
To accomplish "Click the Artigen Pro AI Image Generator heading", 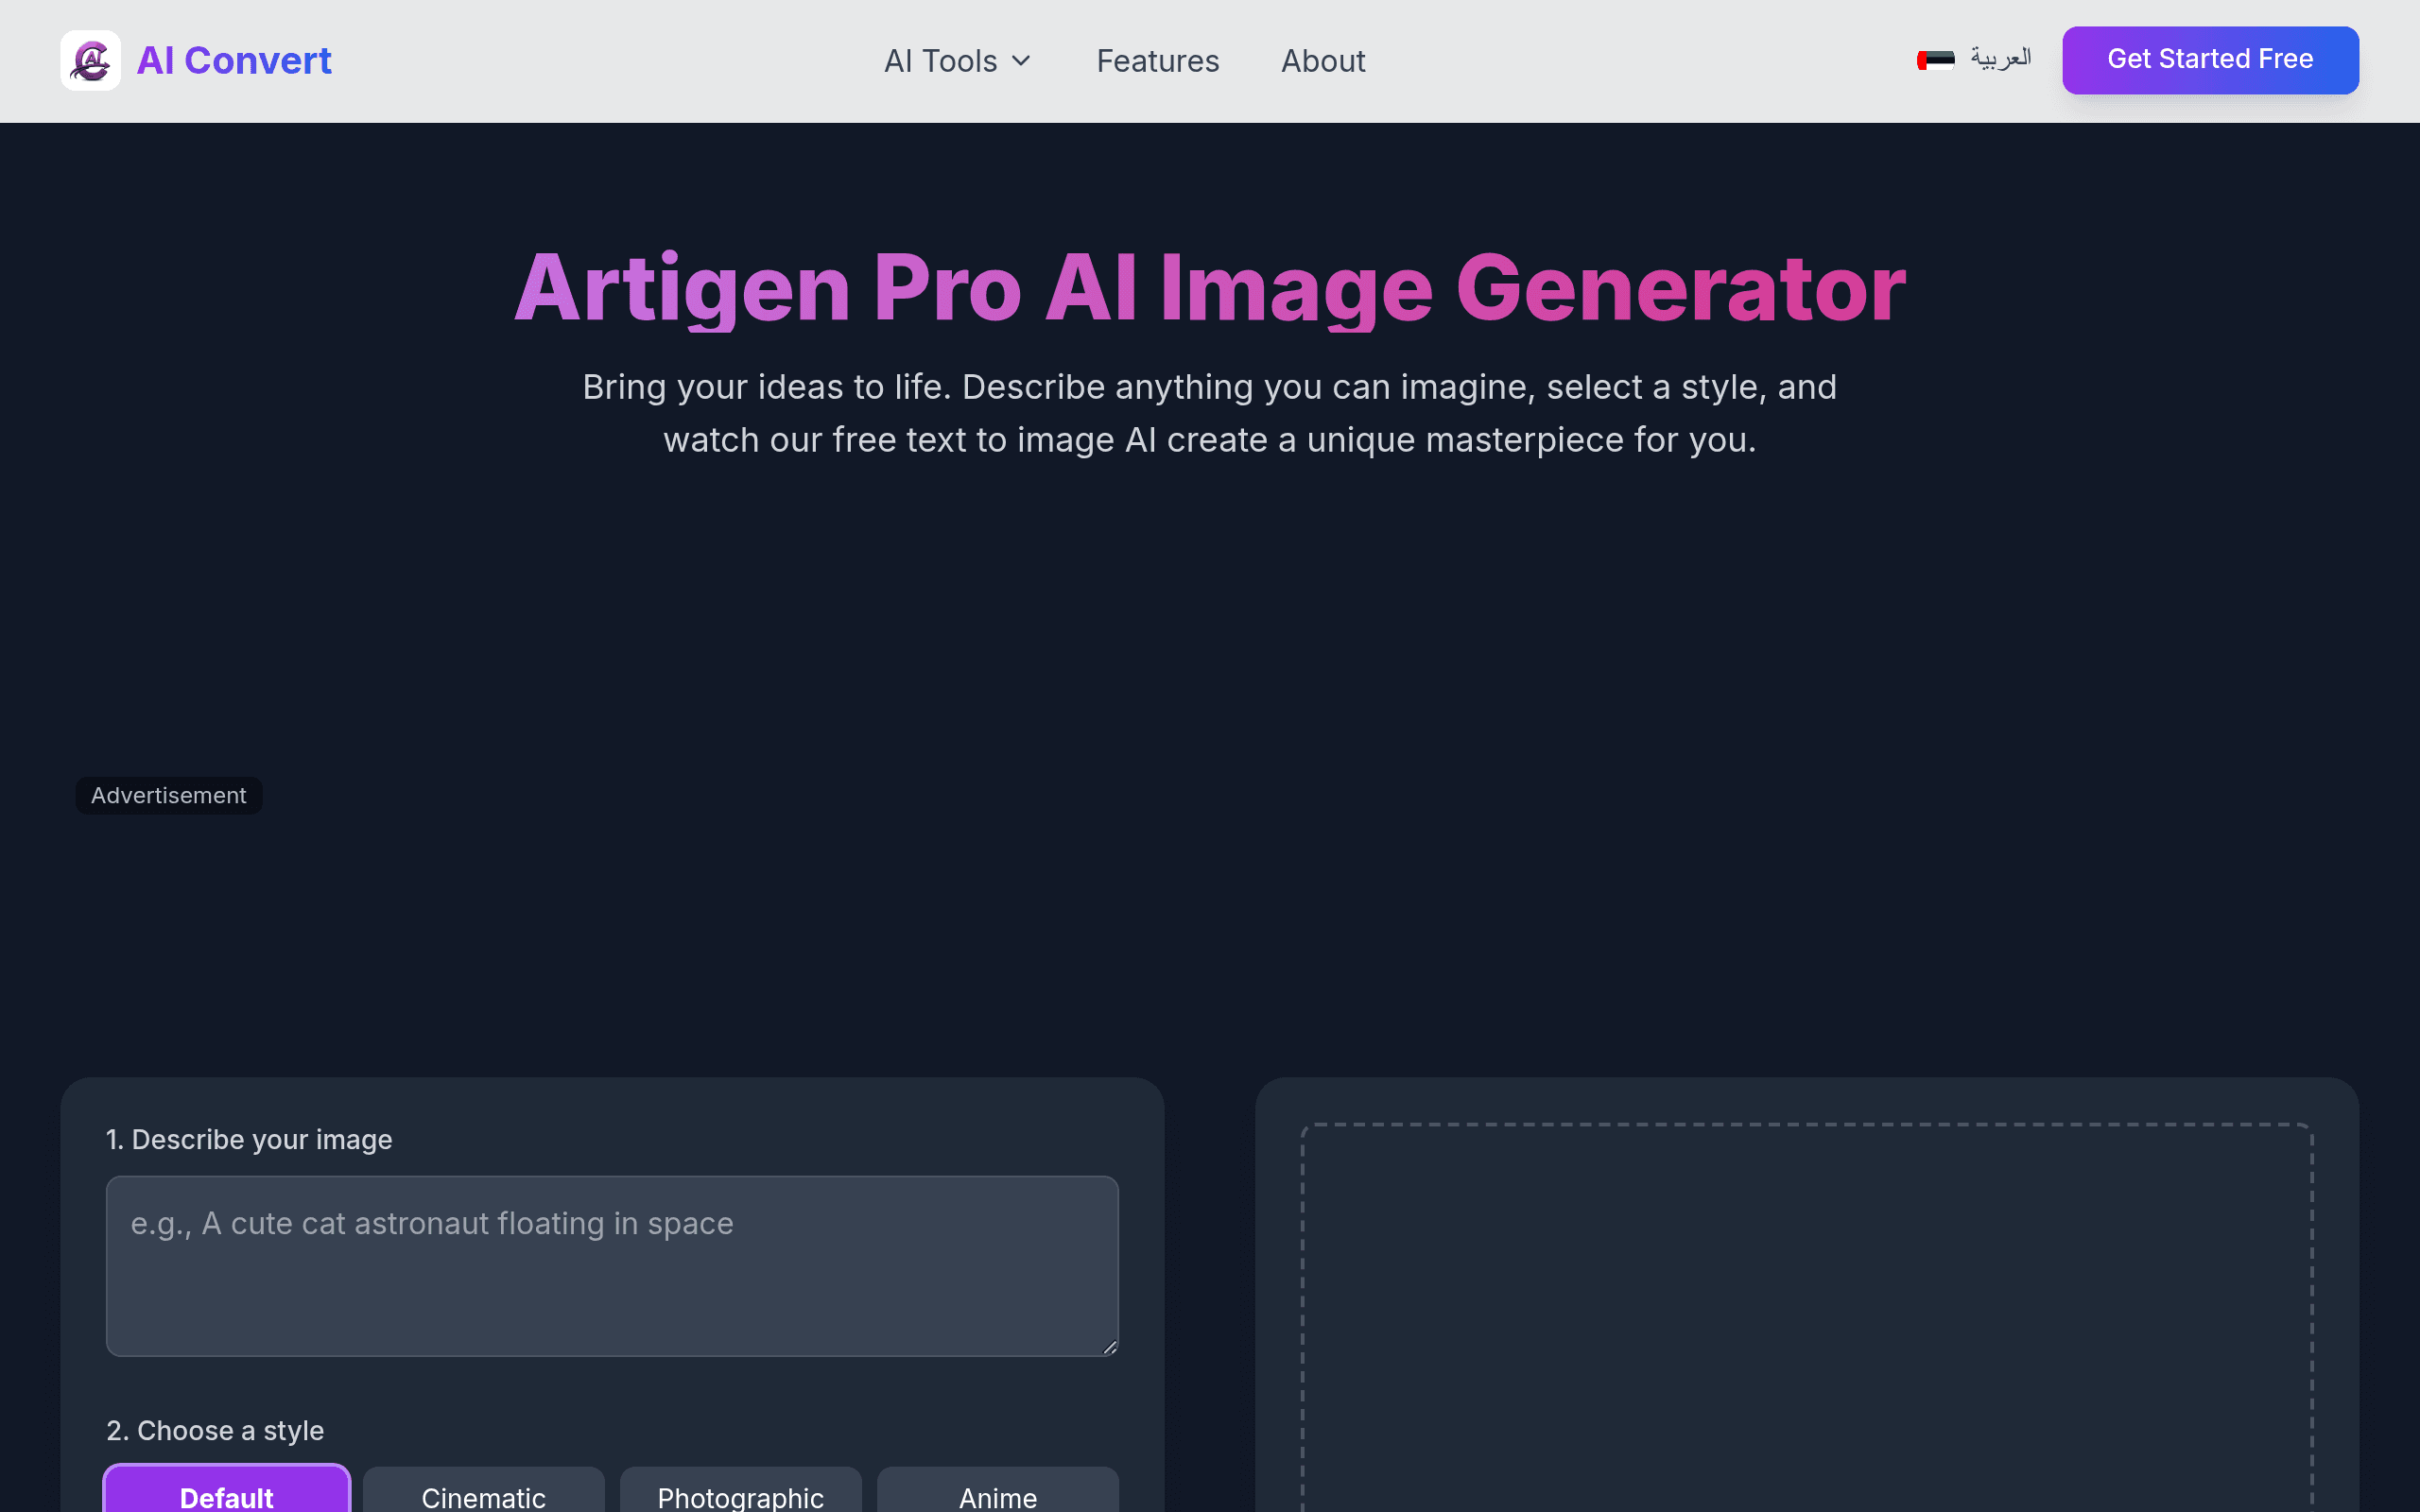I will point(1210,288).
